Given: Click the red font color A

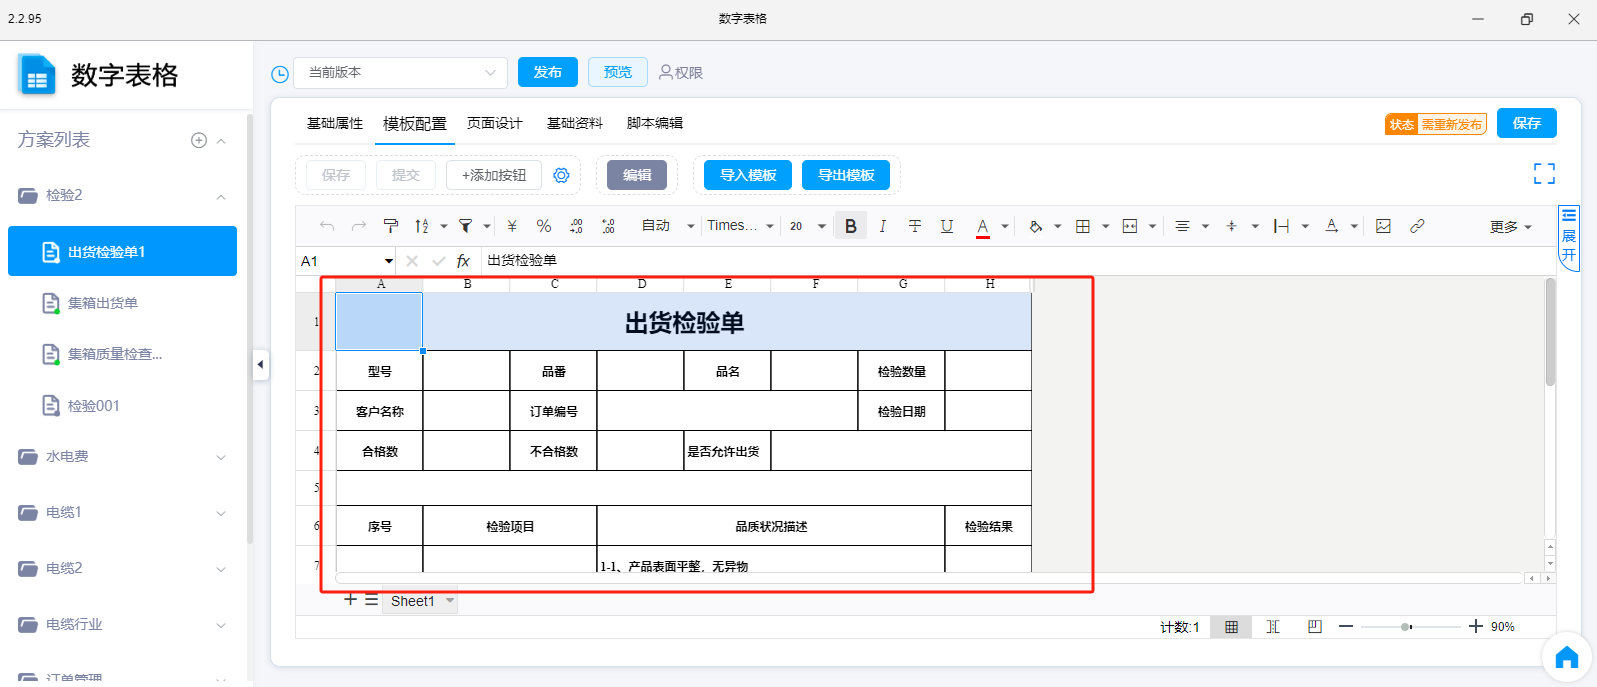Looking at the screenshot, I should click(983, 227).
